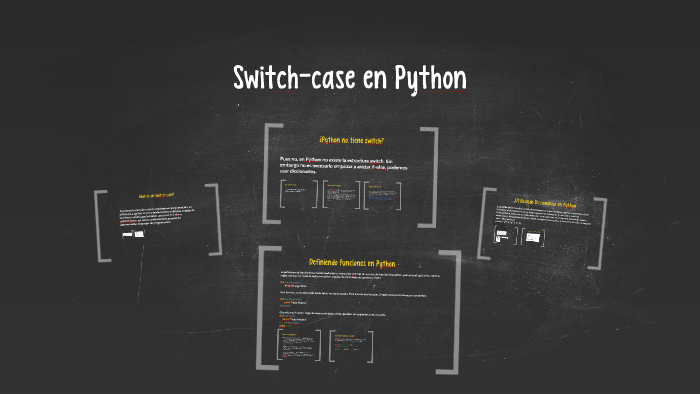Select the '¿Python no tiene switch?' heading
The width and height of the screenshot is (700, 394).
pyautogui.click(x=351, y=140)
